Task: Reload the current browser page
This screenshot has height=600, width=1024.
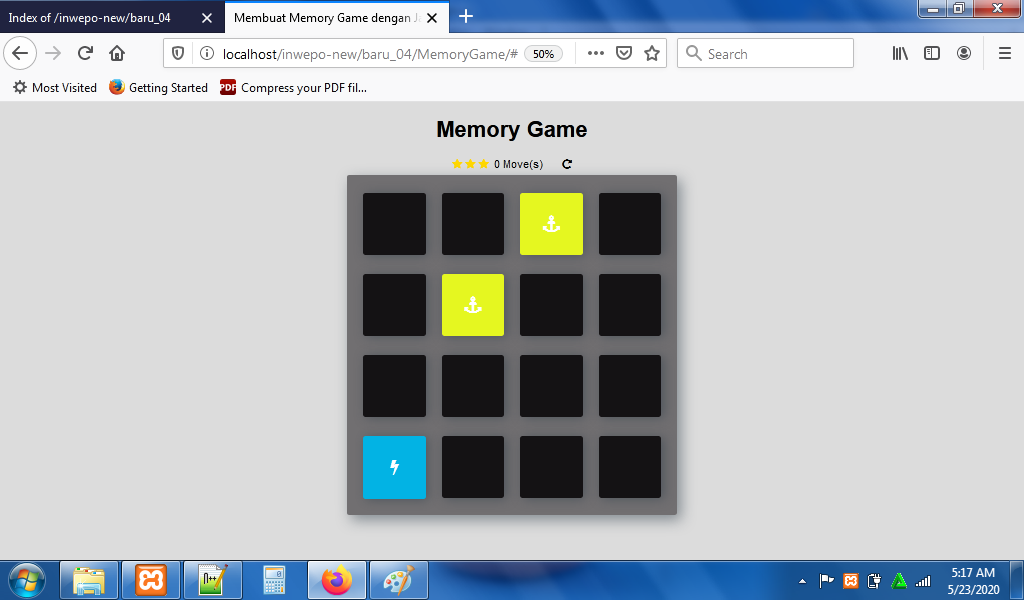Action: (85, 53)
